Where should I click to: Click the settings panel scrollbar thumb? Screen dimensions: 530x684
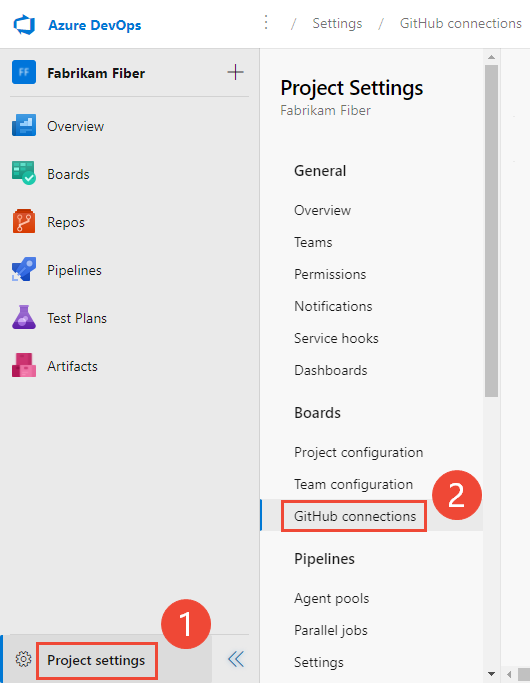(x=491, y=231)
